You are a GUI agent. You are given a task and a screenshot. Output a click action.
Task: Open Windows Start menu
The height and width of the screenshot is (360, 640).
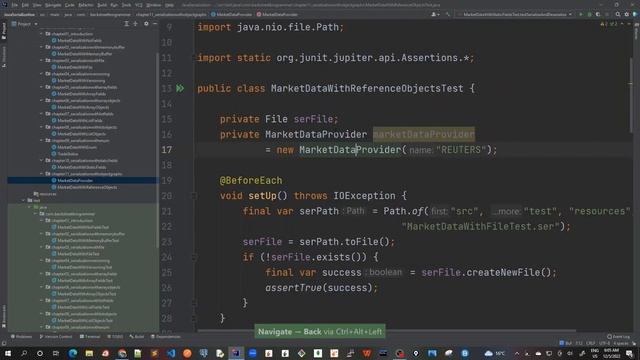(x=8, y=353)
